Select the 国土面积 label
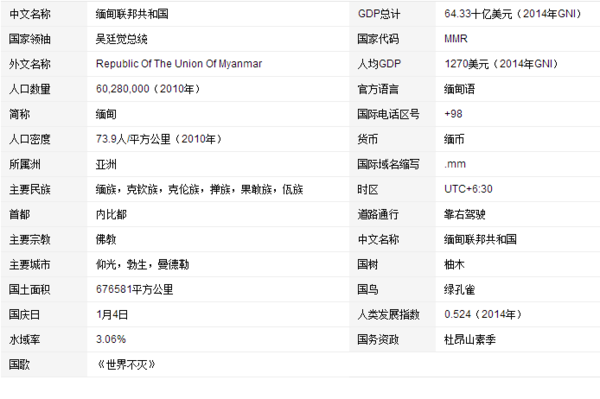The height and width of the screenshot is (399, 600). tap(30, 289)
